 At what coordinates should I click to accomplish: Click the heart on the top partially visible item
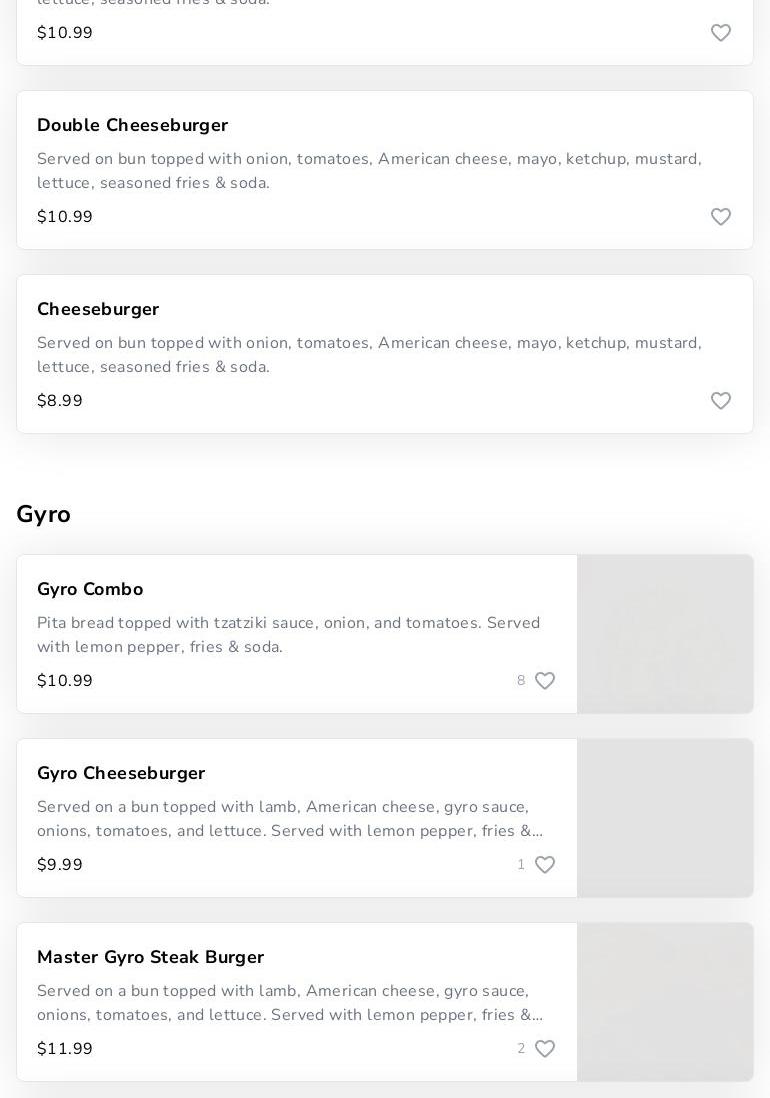pos(721,33)
